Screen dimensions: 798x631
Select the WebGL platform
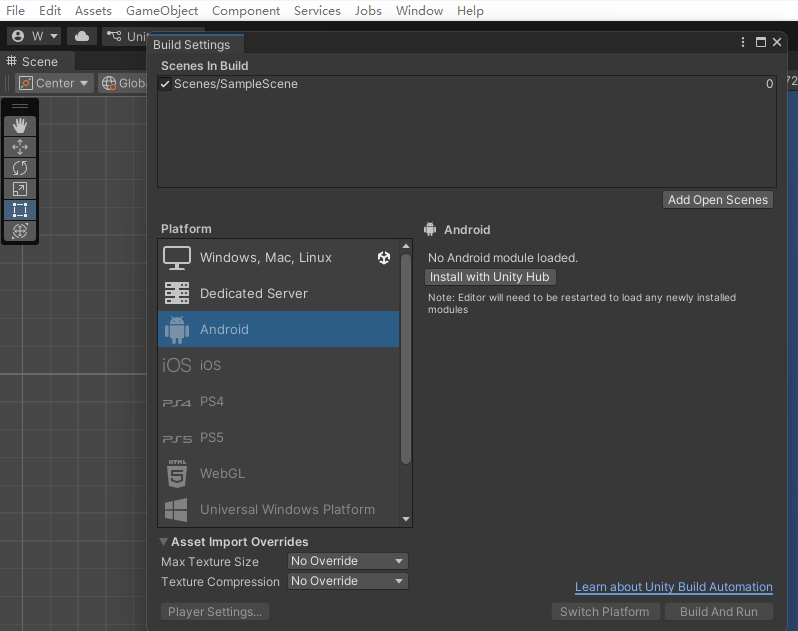coord(278,473)
